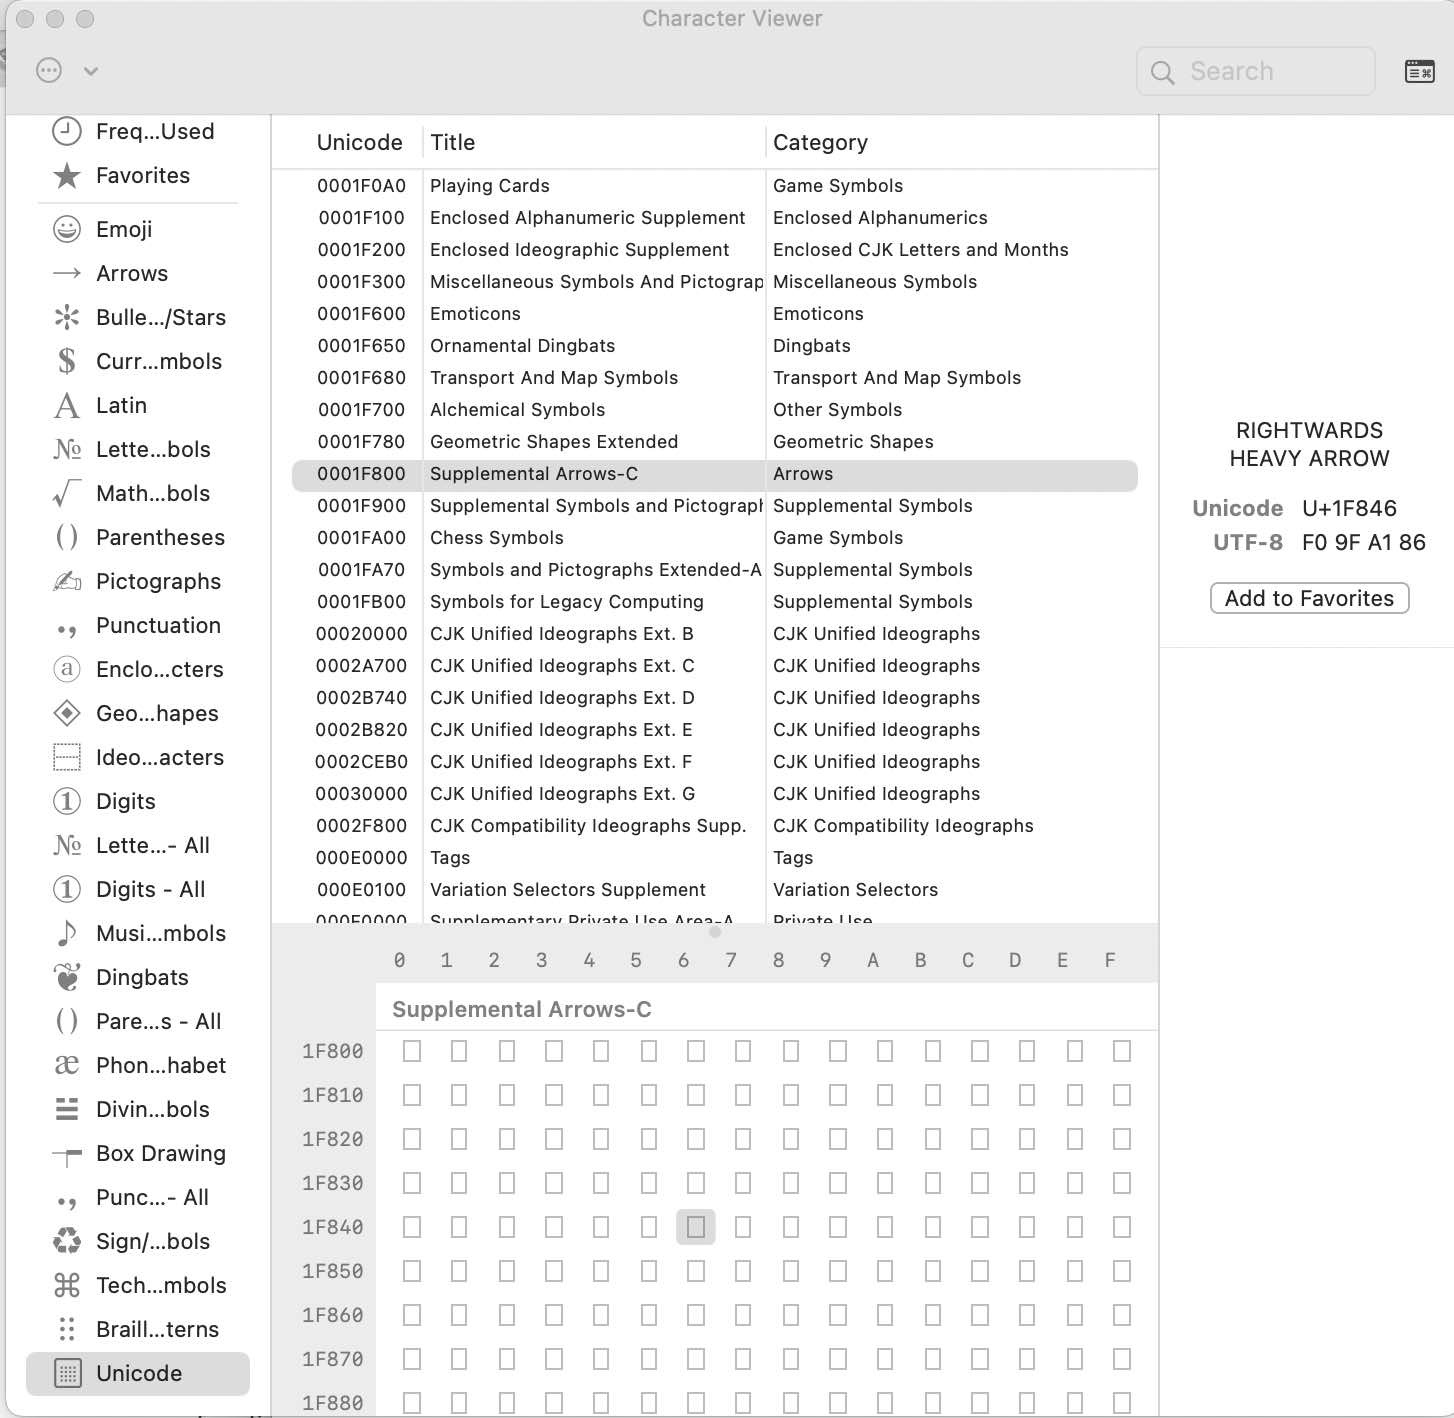Image resolution: width=1454 pixels, height=1418 pixels.
Task: Open the Music Symbols note icon
Action: click(x=67, y=933)
